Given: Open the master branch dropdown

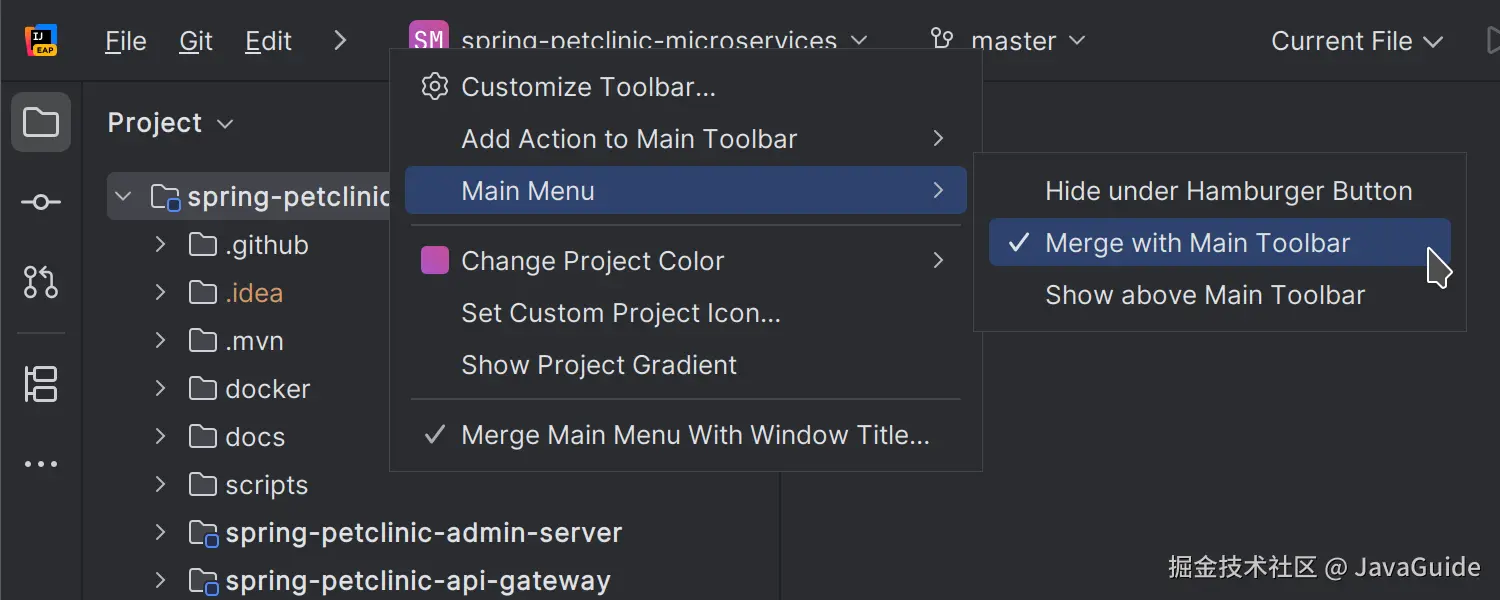Looking at the screenshot, I should (1026, 41).
